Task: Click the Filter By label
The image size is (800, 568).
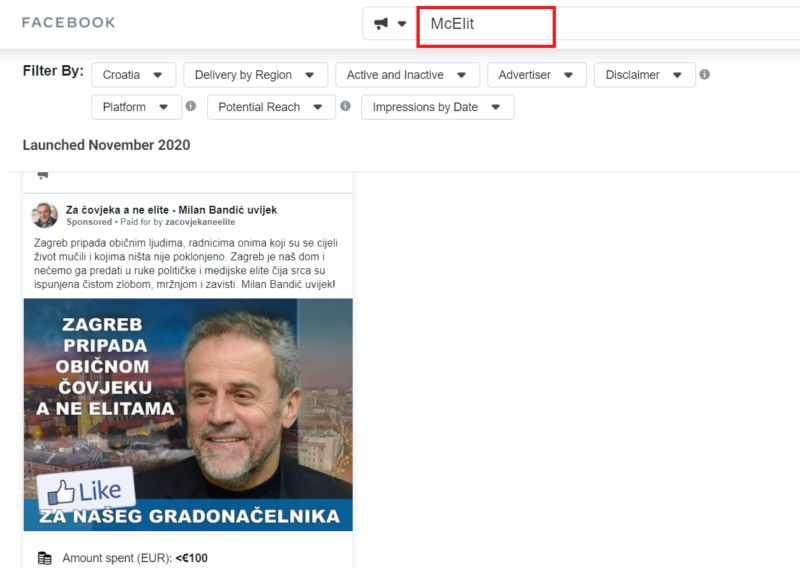Action: coord(53,71)
